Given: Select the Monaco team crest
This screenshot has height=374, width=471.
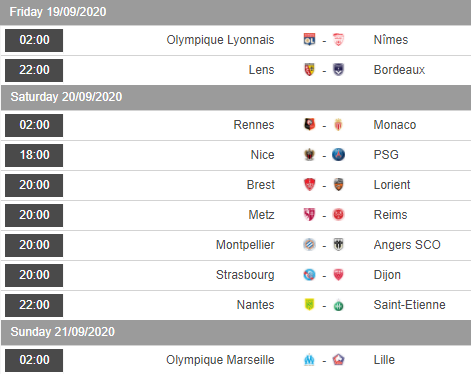Looking at the screenshot, I should click(338, 125).
